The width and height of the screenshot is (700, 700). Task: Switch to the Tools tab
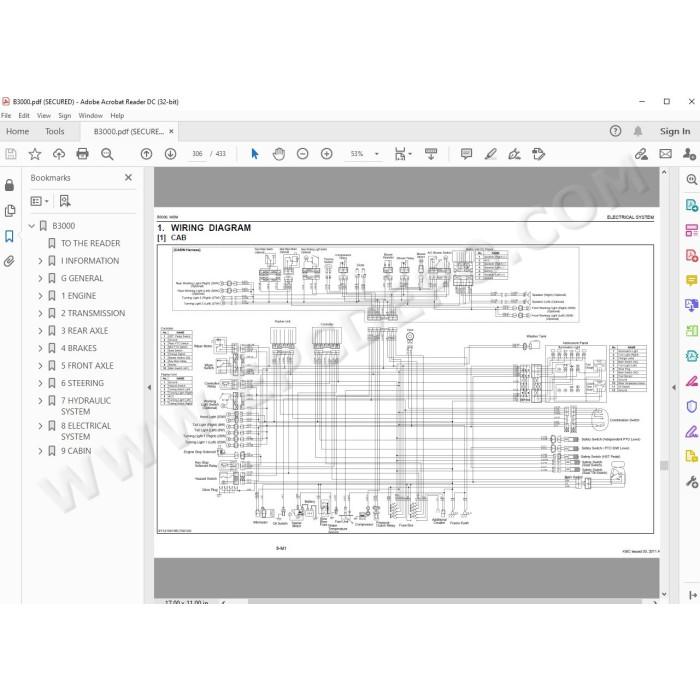click(54, 131)
